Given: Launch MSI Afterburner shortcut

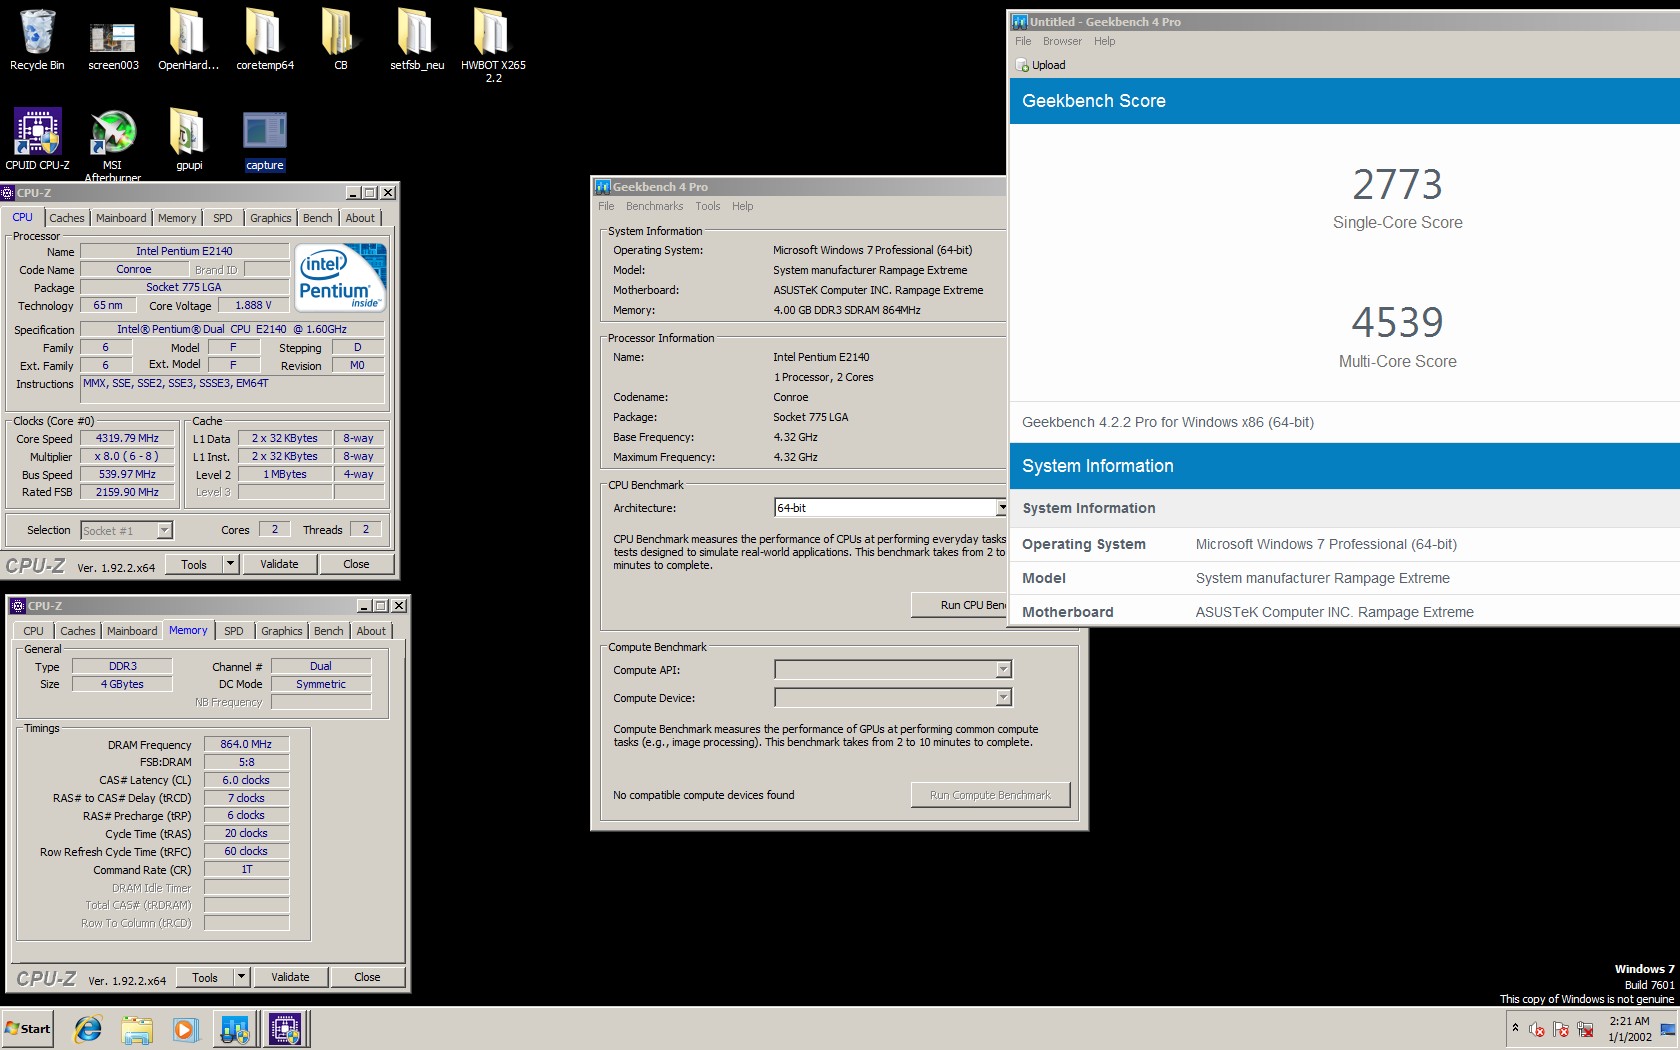Looking at the screenshot, I should (x=113, y=145).
